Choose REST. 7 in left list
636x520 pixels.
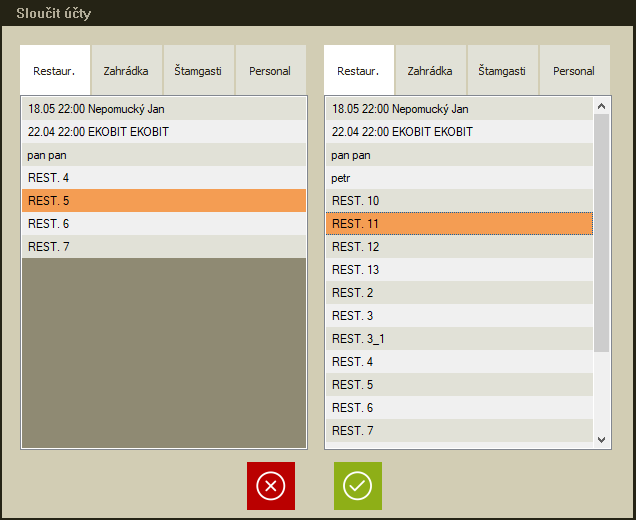coord(163,247)
